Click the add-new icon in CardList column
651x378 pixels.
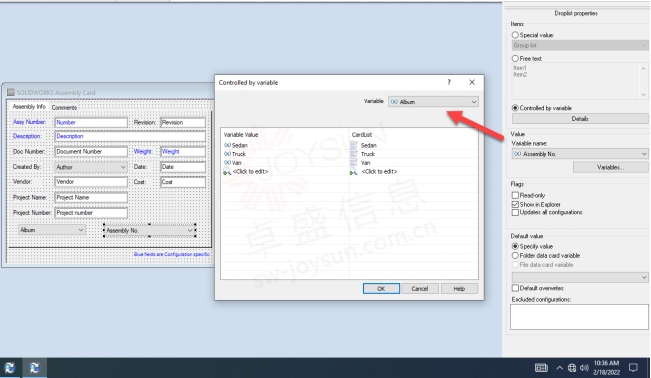click(353, 172)
